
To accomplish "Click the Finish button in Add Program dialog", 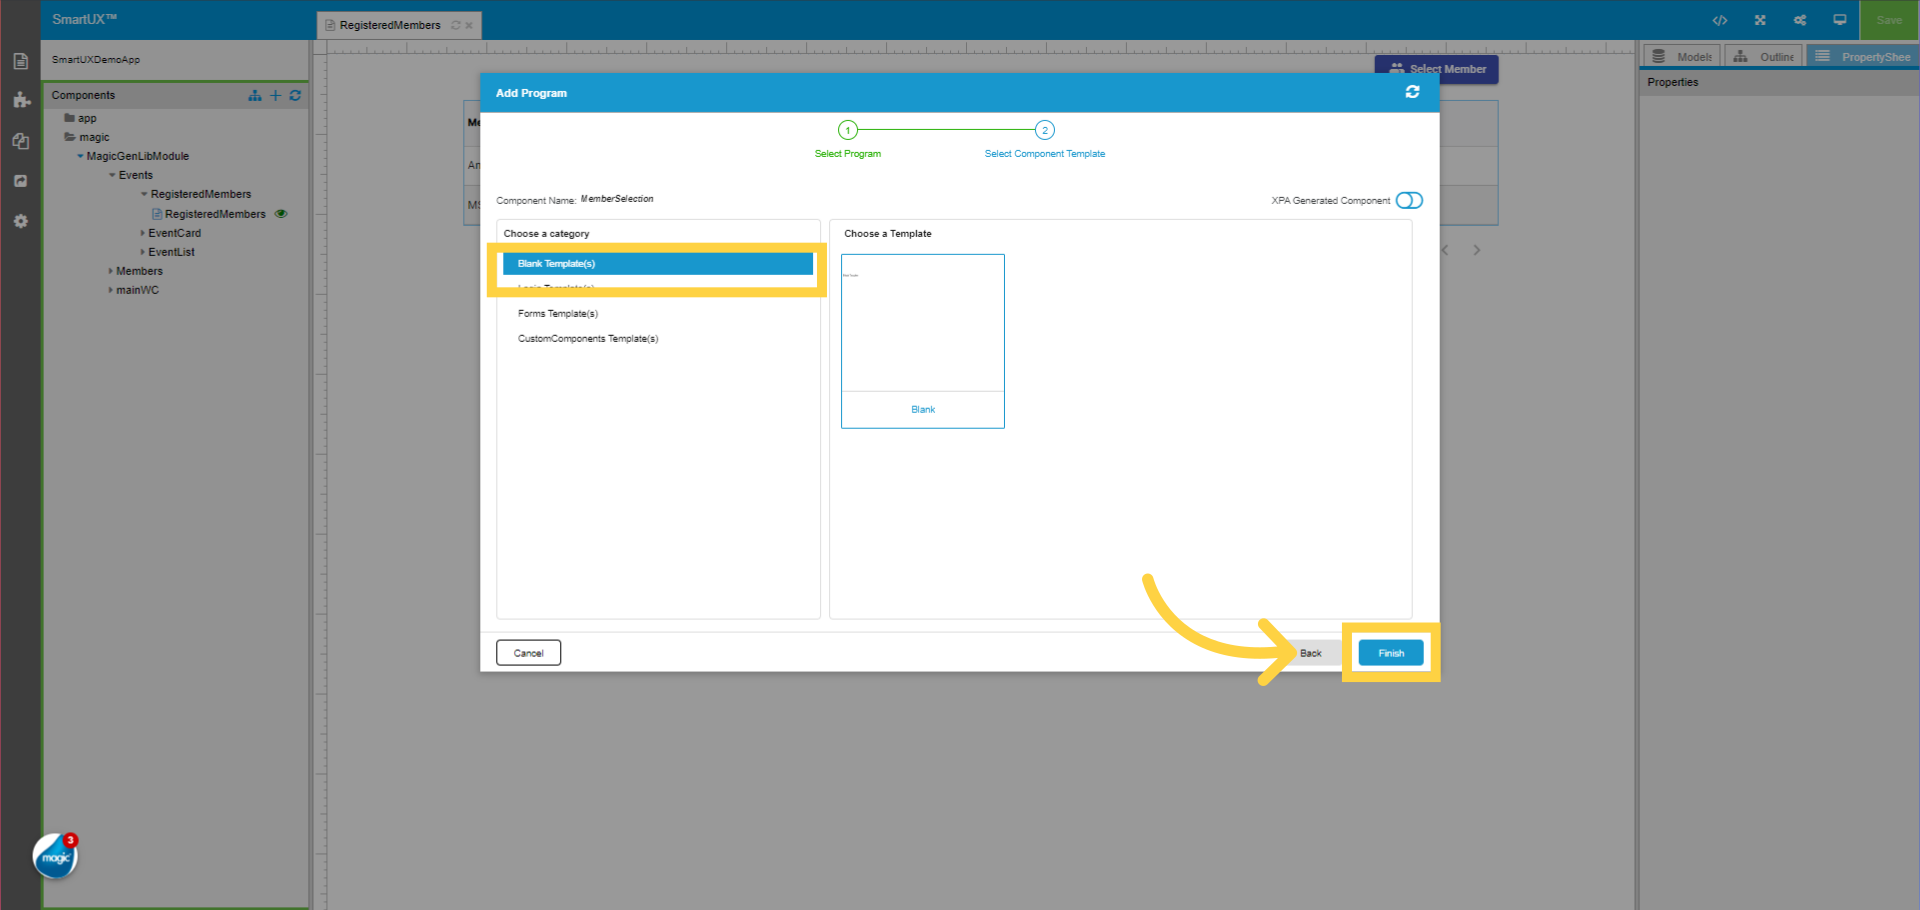I will coord(1390,652).
